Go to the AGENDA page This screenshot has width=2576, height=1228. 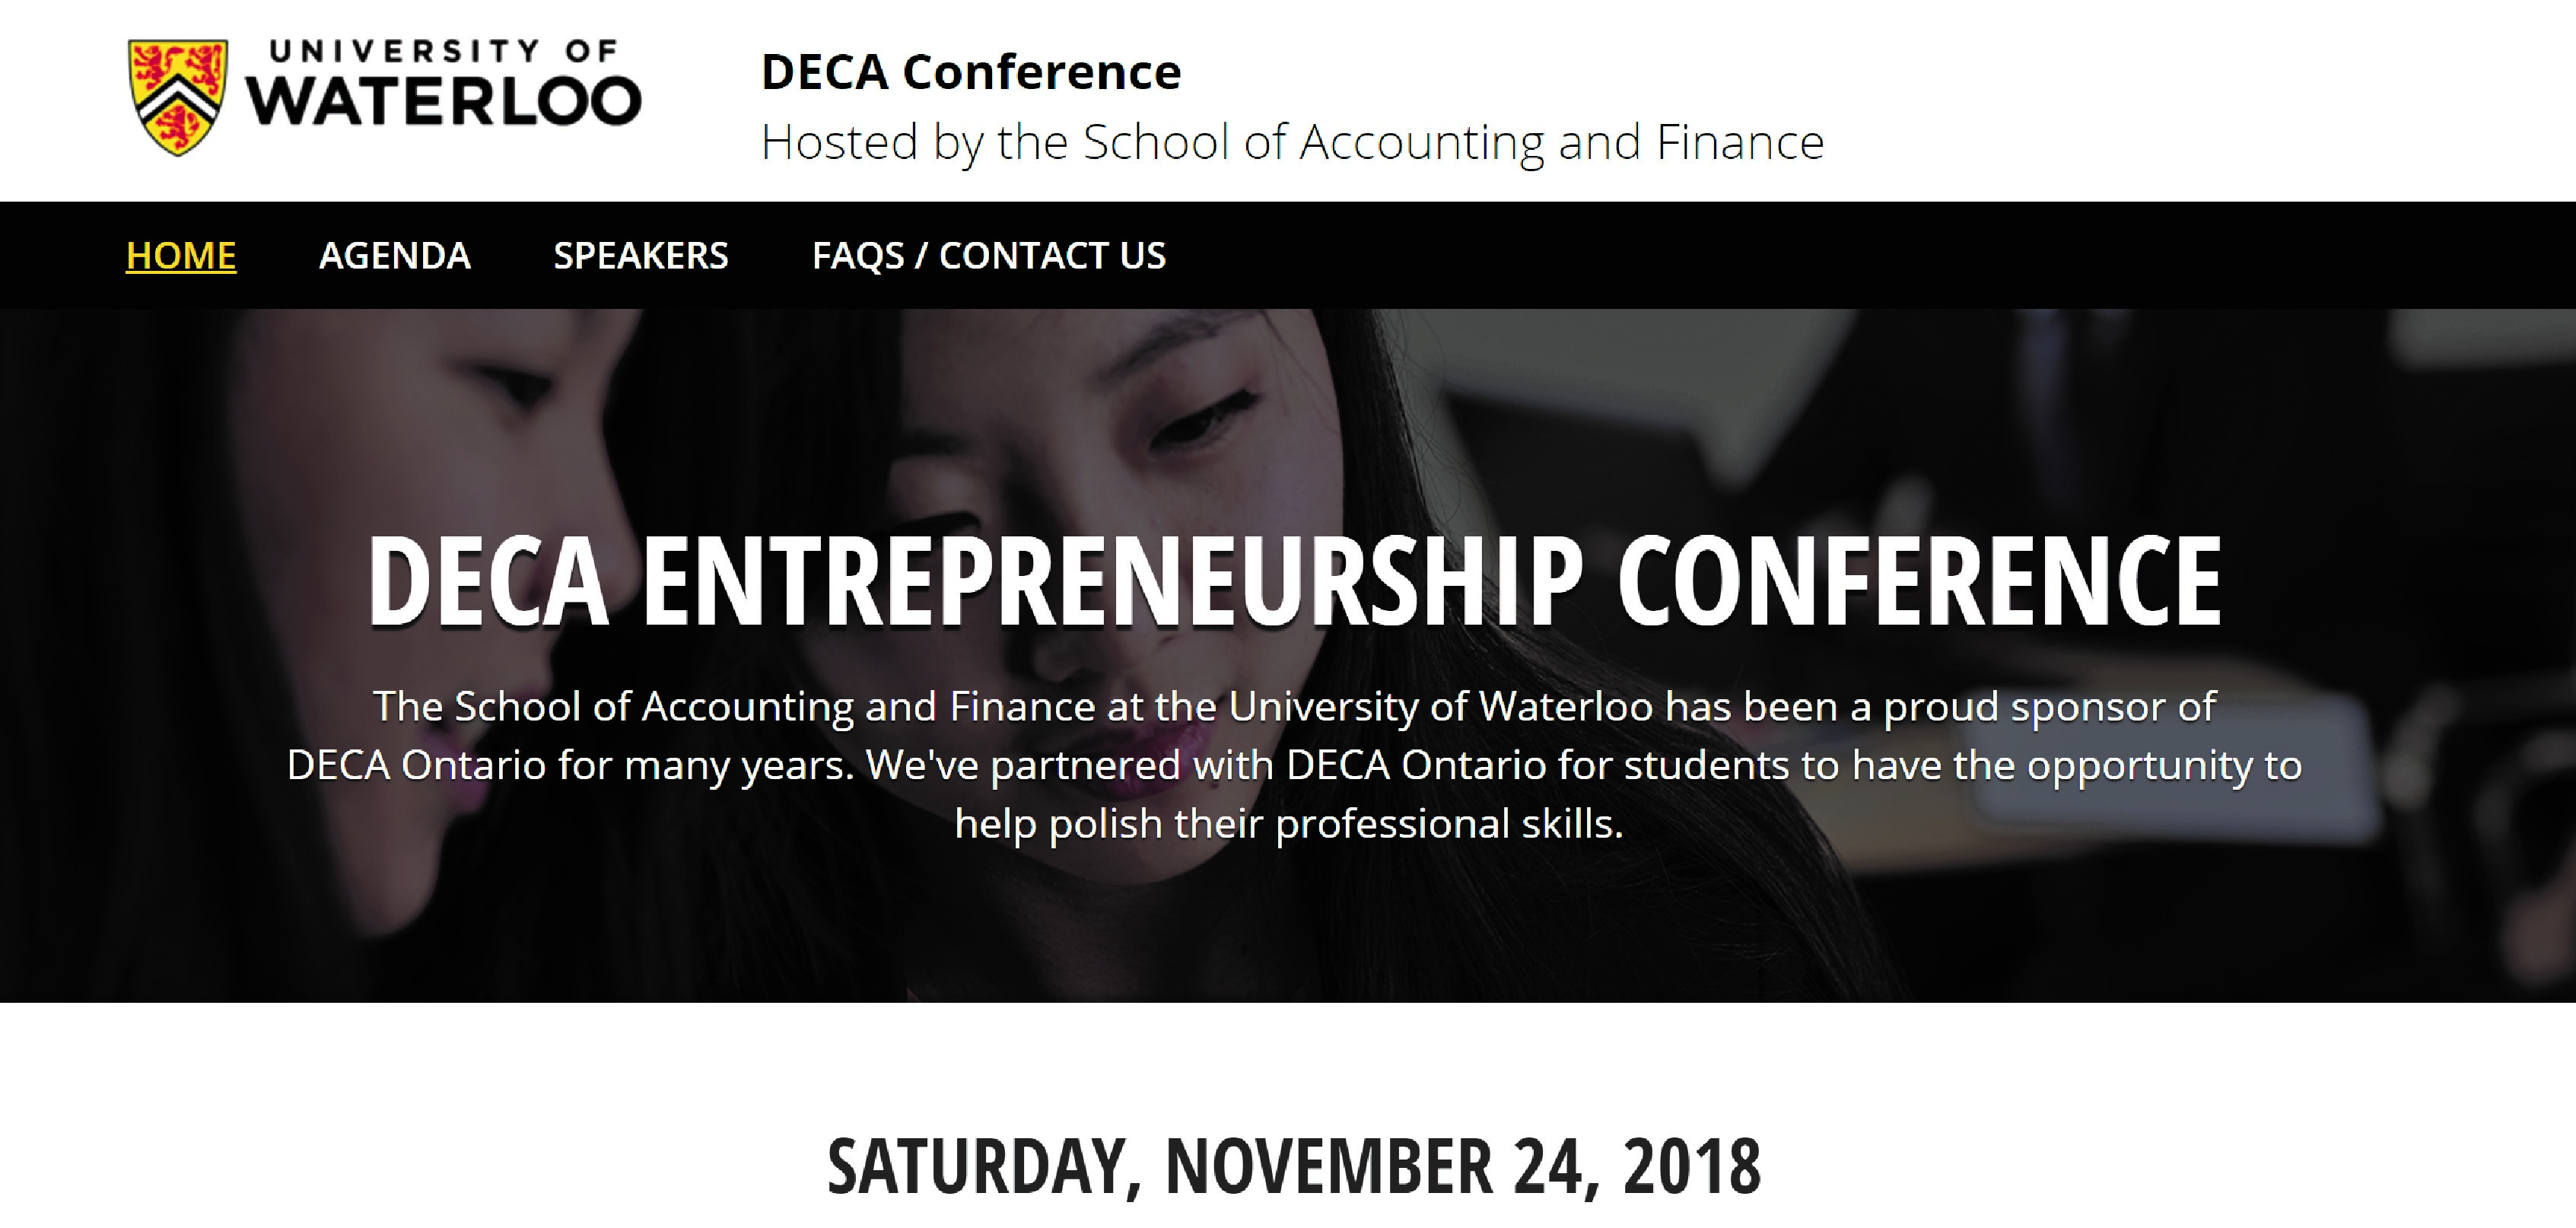(x=395, y=255)
